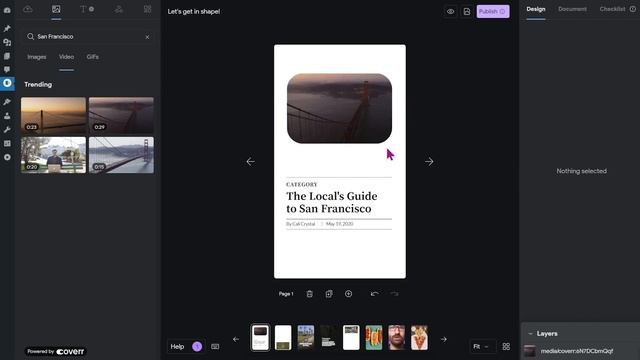Open keyboard shortcuts panel
640x360 pixels.
[x=215, y=347]
